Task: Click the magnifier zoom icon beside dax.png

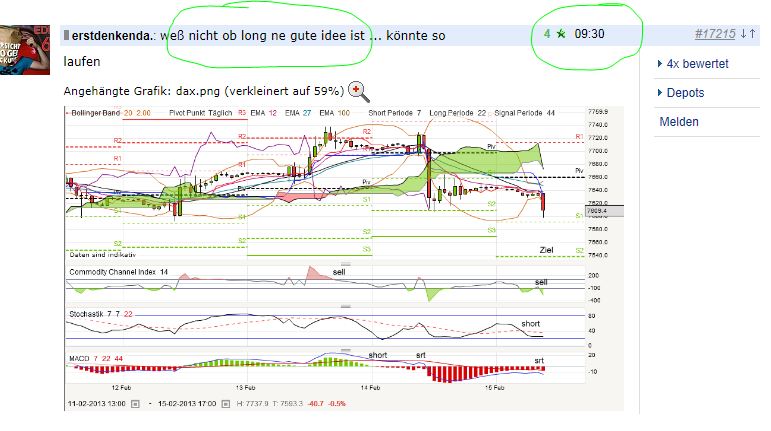Action: tap(358, 91)
